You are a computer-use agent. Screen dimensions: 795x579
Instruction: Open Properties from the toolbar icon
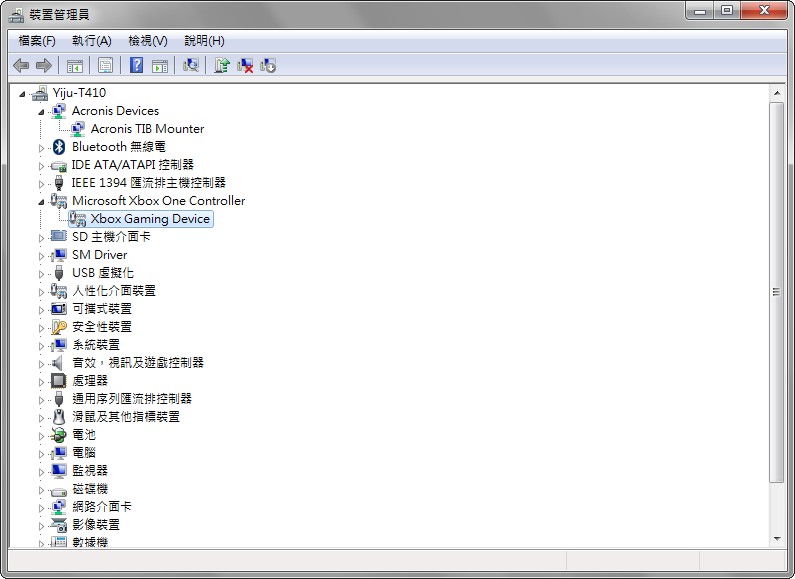(x=105, y=66)
